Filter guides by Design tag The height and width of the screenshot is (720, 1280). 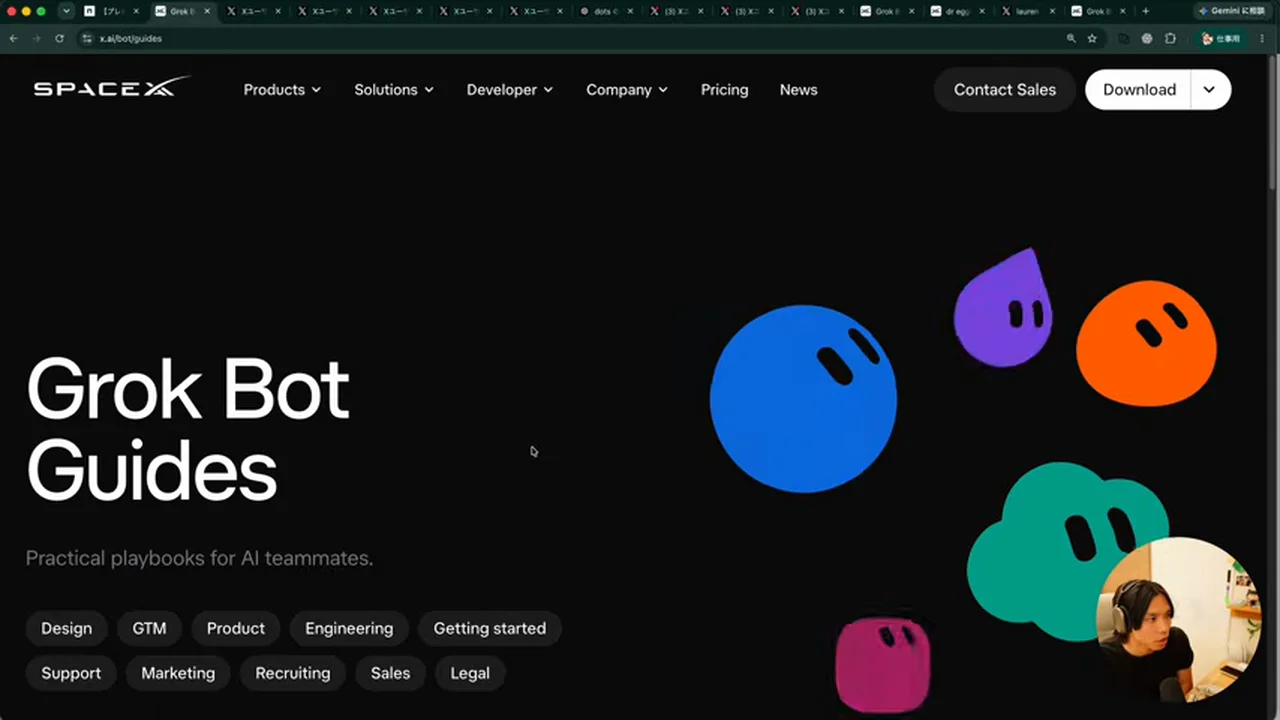tap(66, 628)
